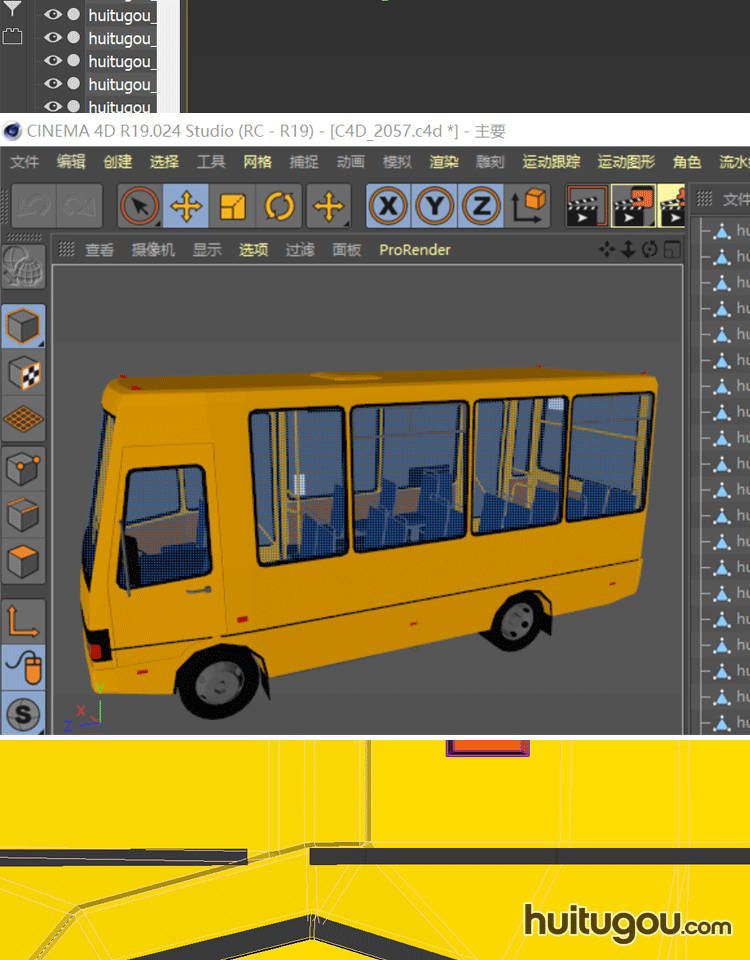
Task: Switch to Edges mode in left sidebar
Action: [x=23, y=515]
